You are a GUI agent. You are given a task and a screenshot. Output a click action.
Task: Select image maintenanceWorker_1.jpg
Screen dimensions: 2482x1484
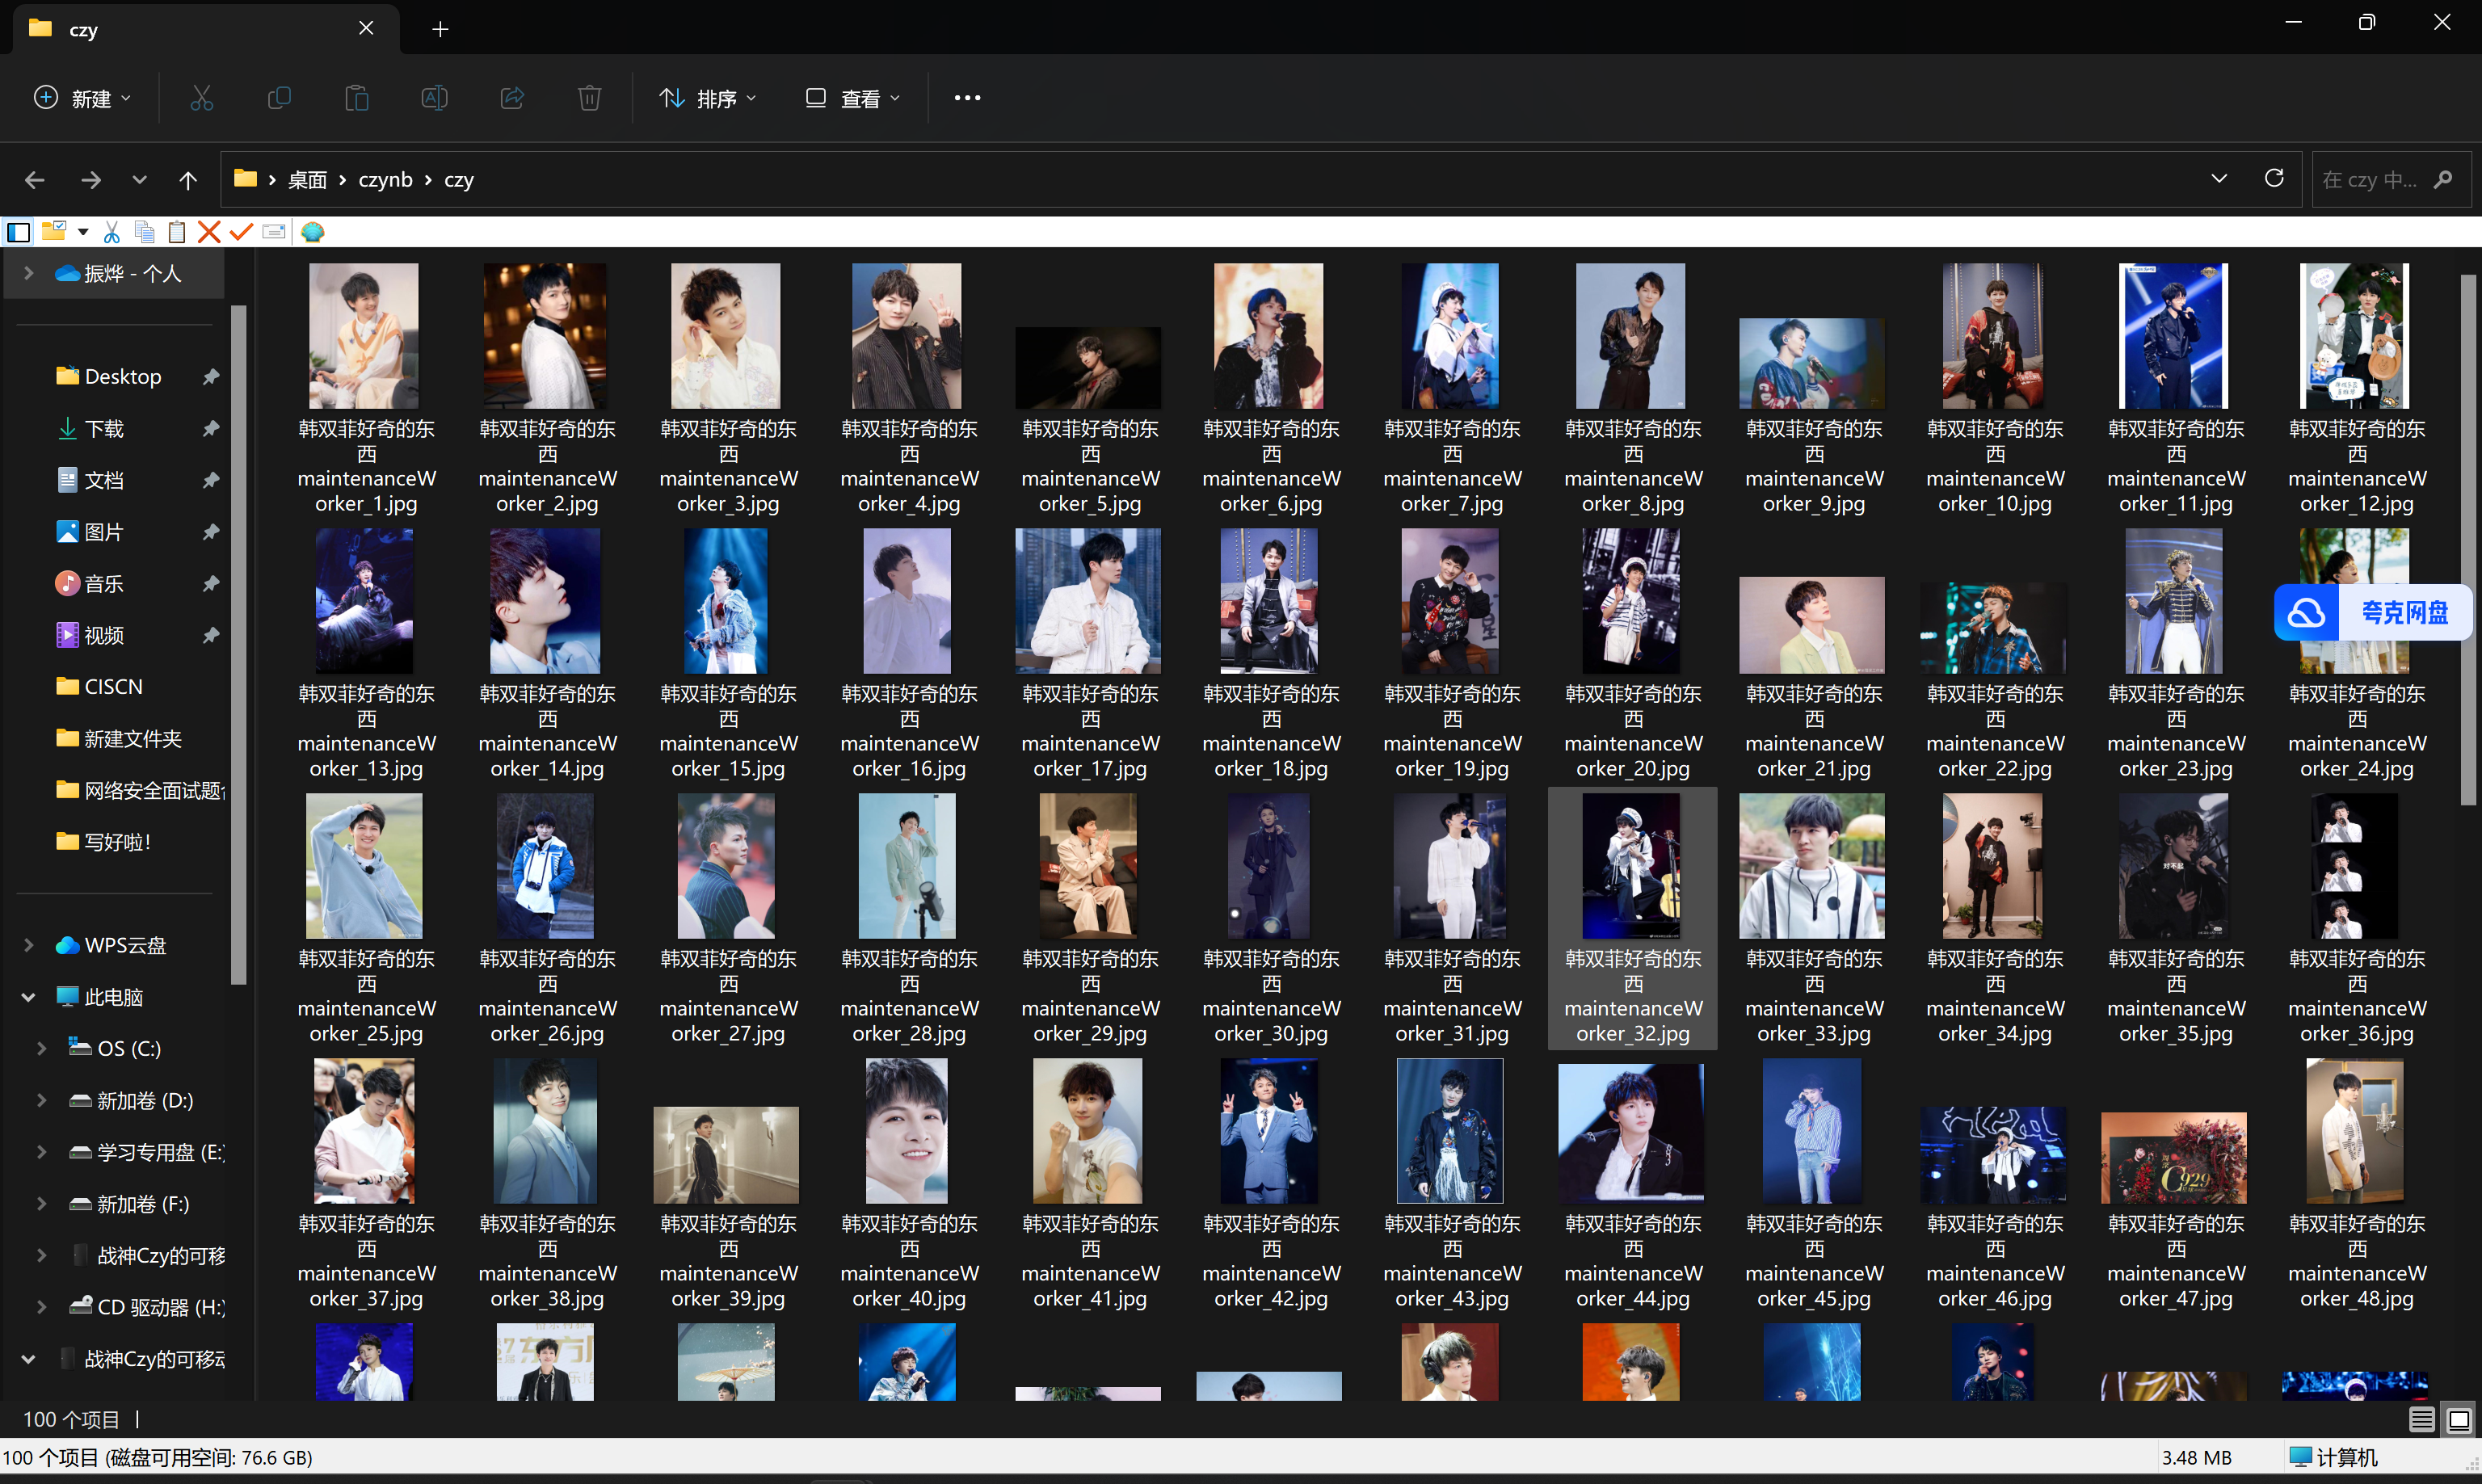(366, 389)
